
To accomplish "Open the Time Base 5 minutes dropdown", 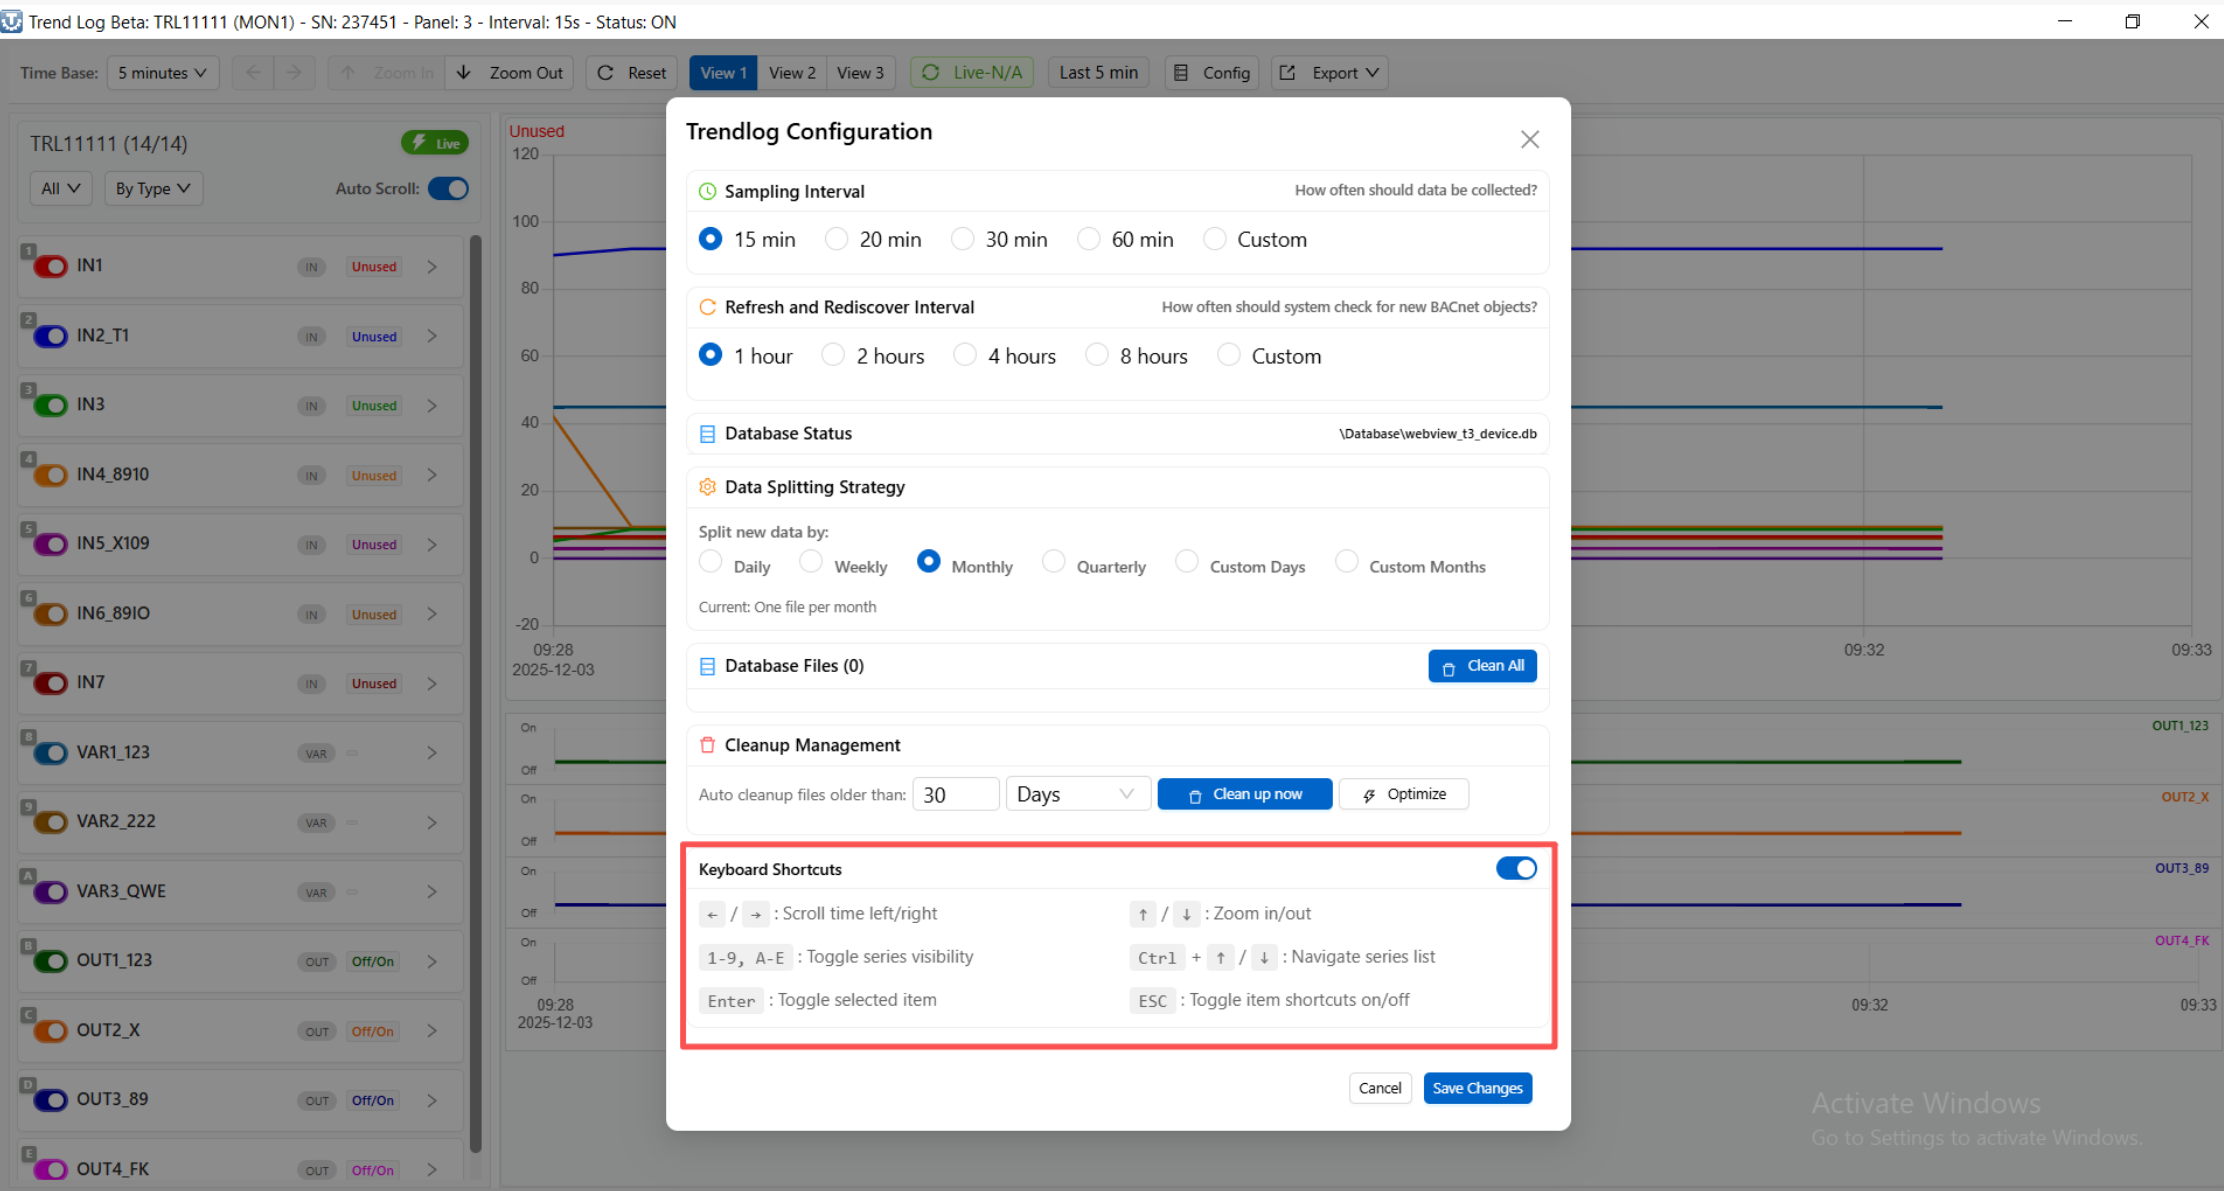I will click(x=162, y=73).
